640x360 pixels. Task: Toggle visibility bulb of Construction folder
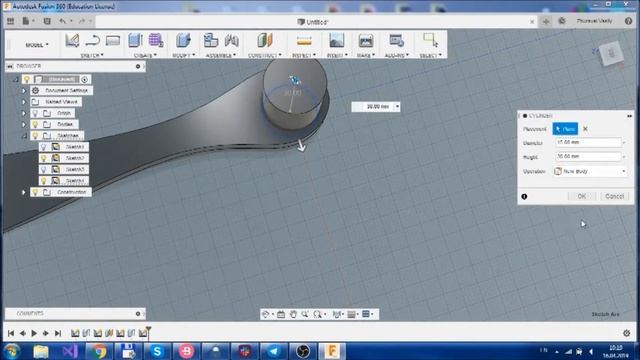pyautogui.click(x=35, y=192)
